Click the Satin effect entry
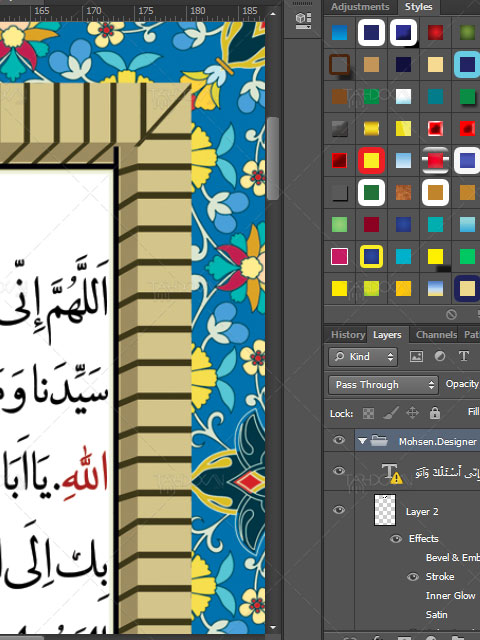480x640 pixels. (436, 615)
